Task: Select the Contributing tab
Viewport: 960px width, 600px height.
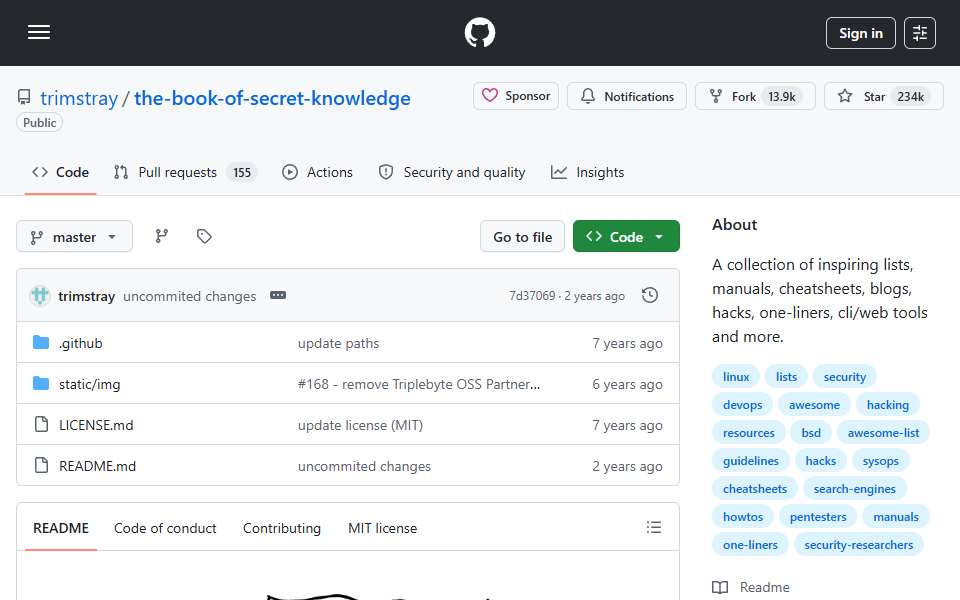Action: pyautogui.click(x=282, y=528)
